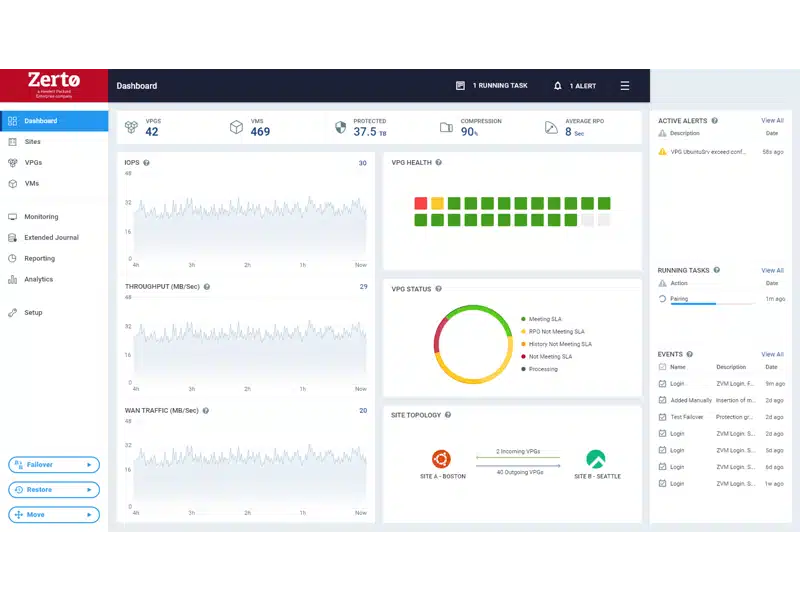Click View All under Active Alerts
Image resolution: width=800 pixels, height=600 pixels.
(x=772, y=120)
